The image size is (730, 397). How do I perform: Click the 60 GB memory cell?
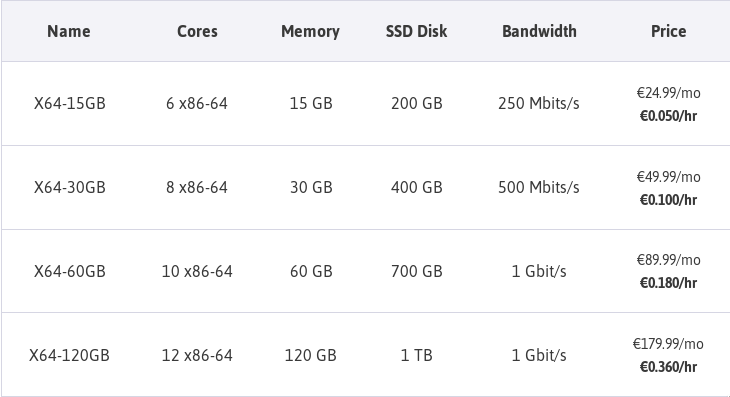point(311,271)
